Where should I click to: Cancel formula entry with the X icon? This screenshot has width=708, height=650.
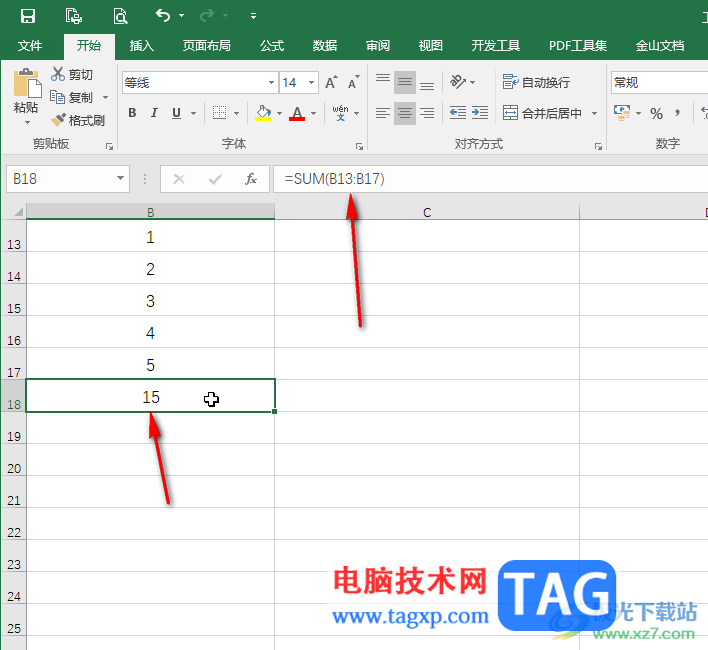(179, 179)
